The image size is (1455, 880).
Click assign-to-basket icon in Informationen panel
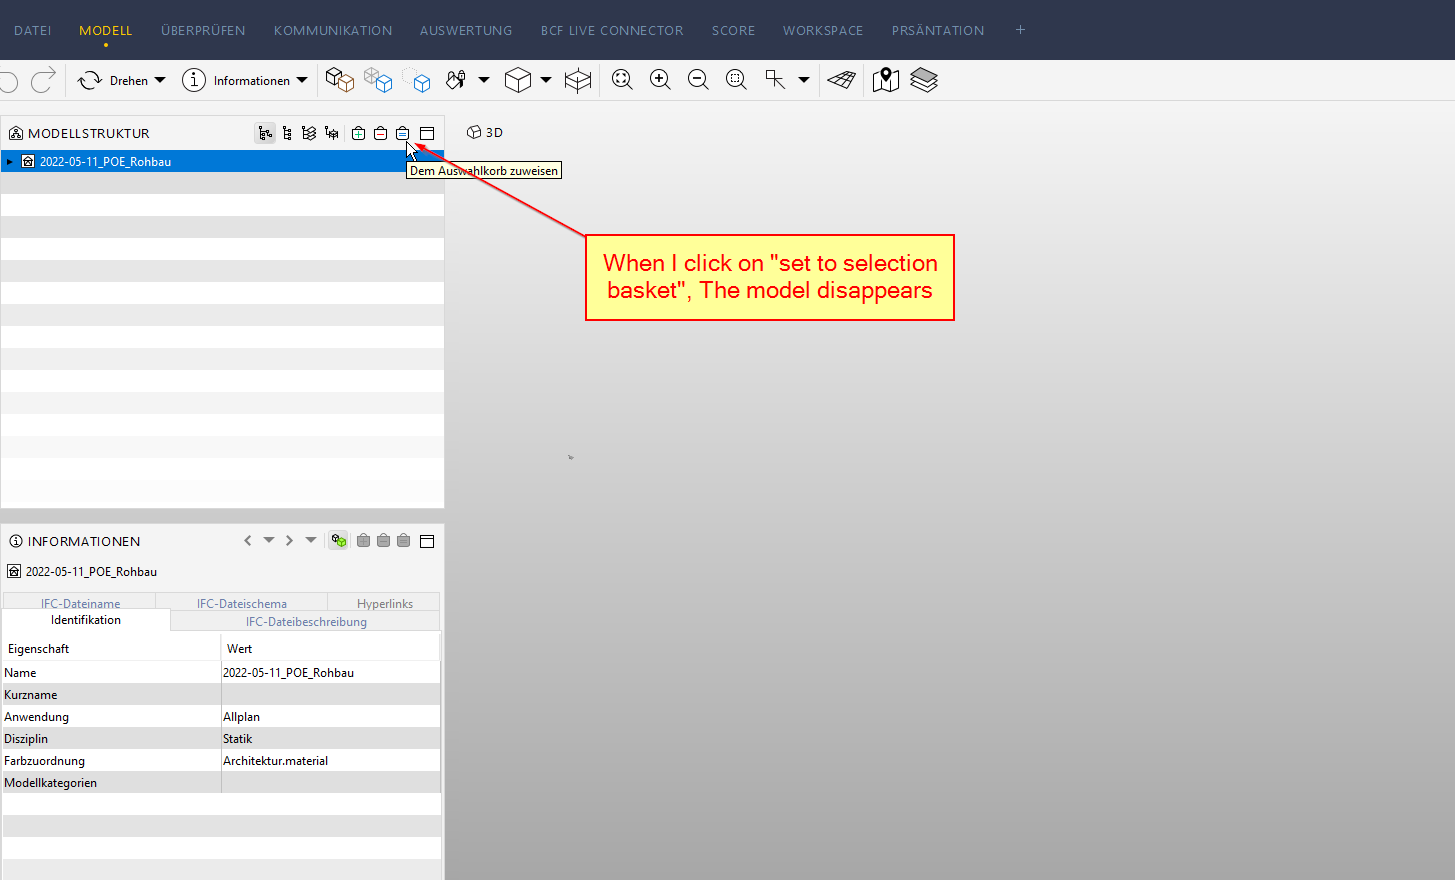click(x=403, y=540)
